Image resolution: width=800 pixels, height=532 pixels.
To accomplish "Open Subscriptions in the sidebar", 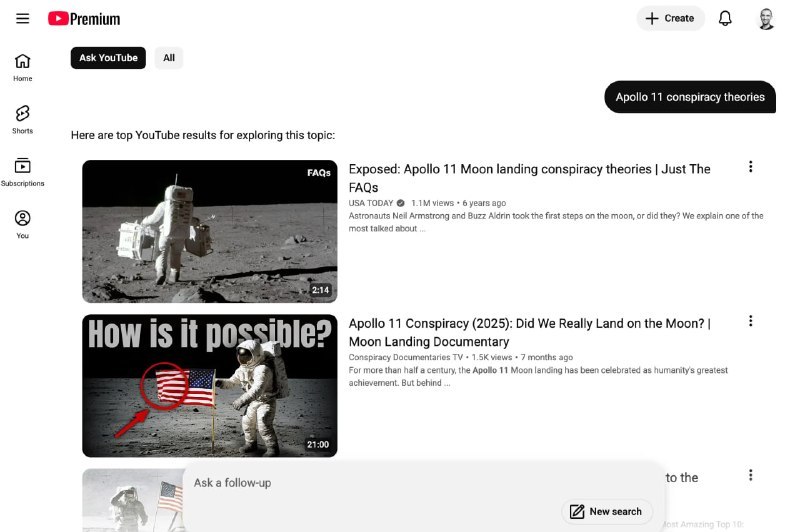I will point(22,172).
